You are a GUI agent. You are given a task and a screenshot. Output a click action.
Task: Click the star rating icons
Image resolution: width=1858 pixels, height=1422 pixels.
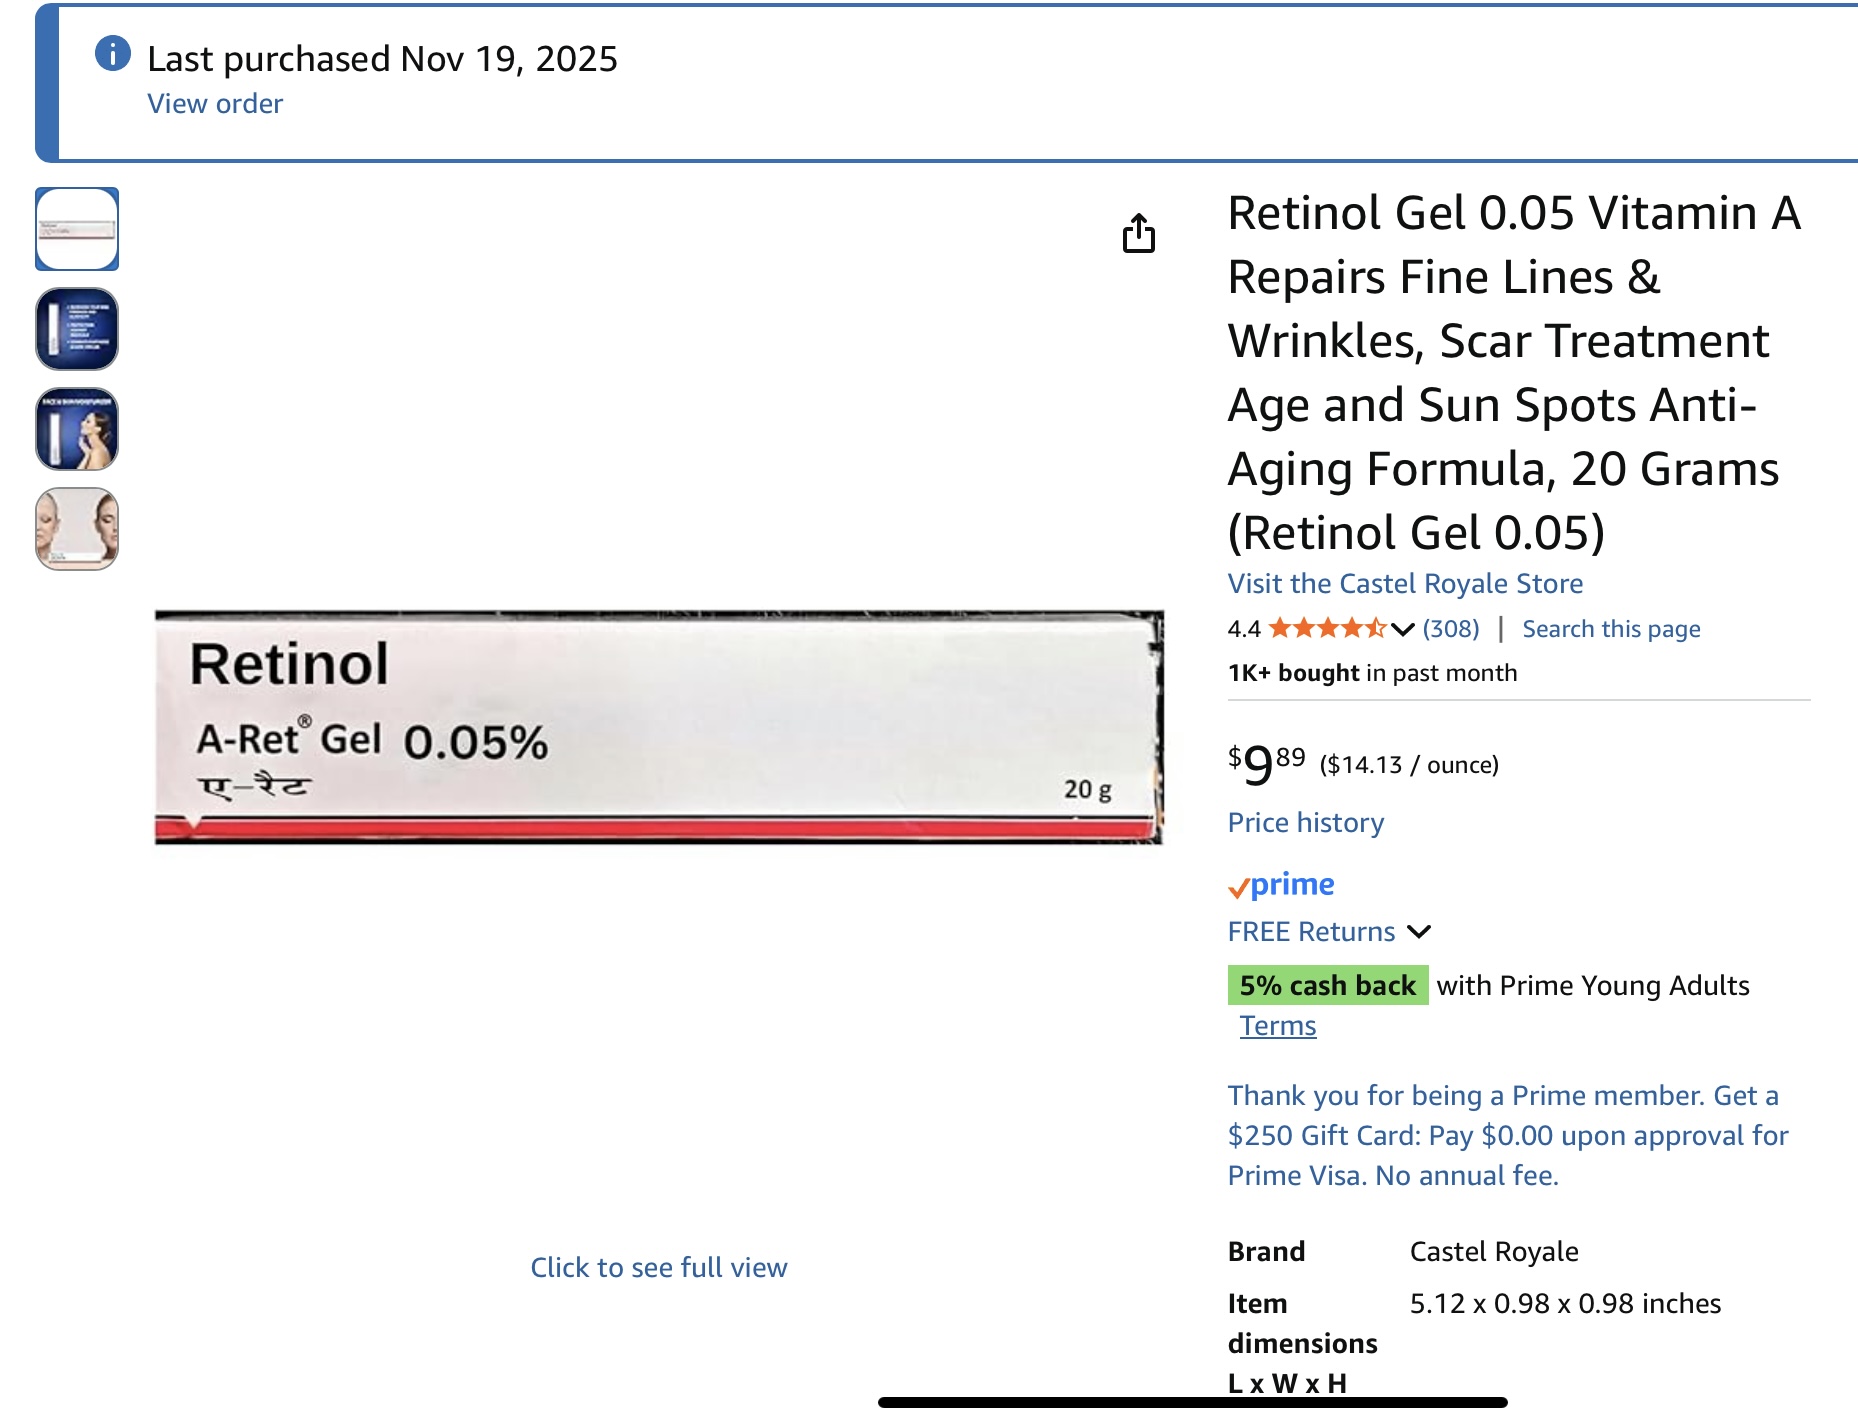coord(1327,629)
